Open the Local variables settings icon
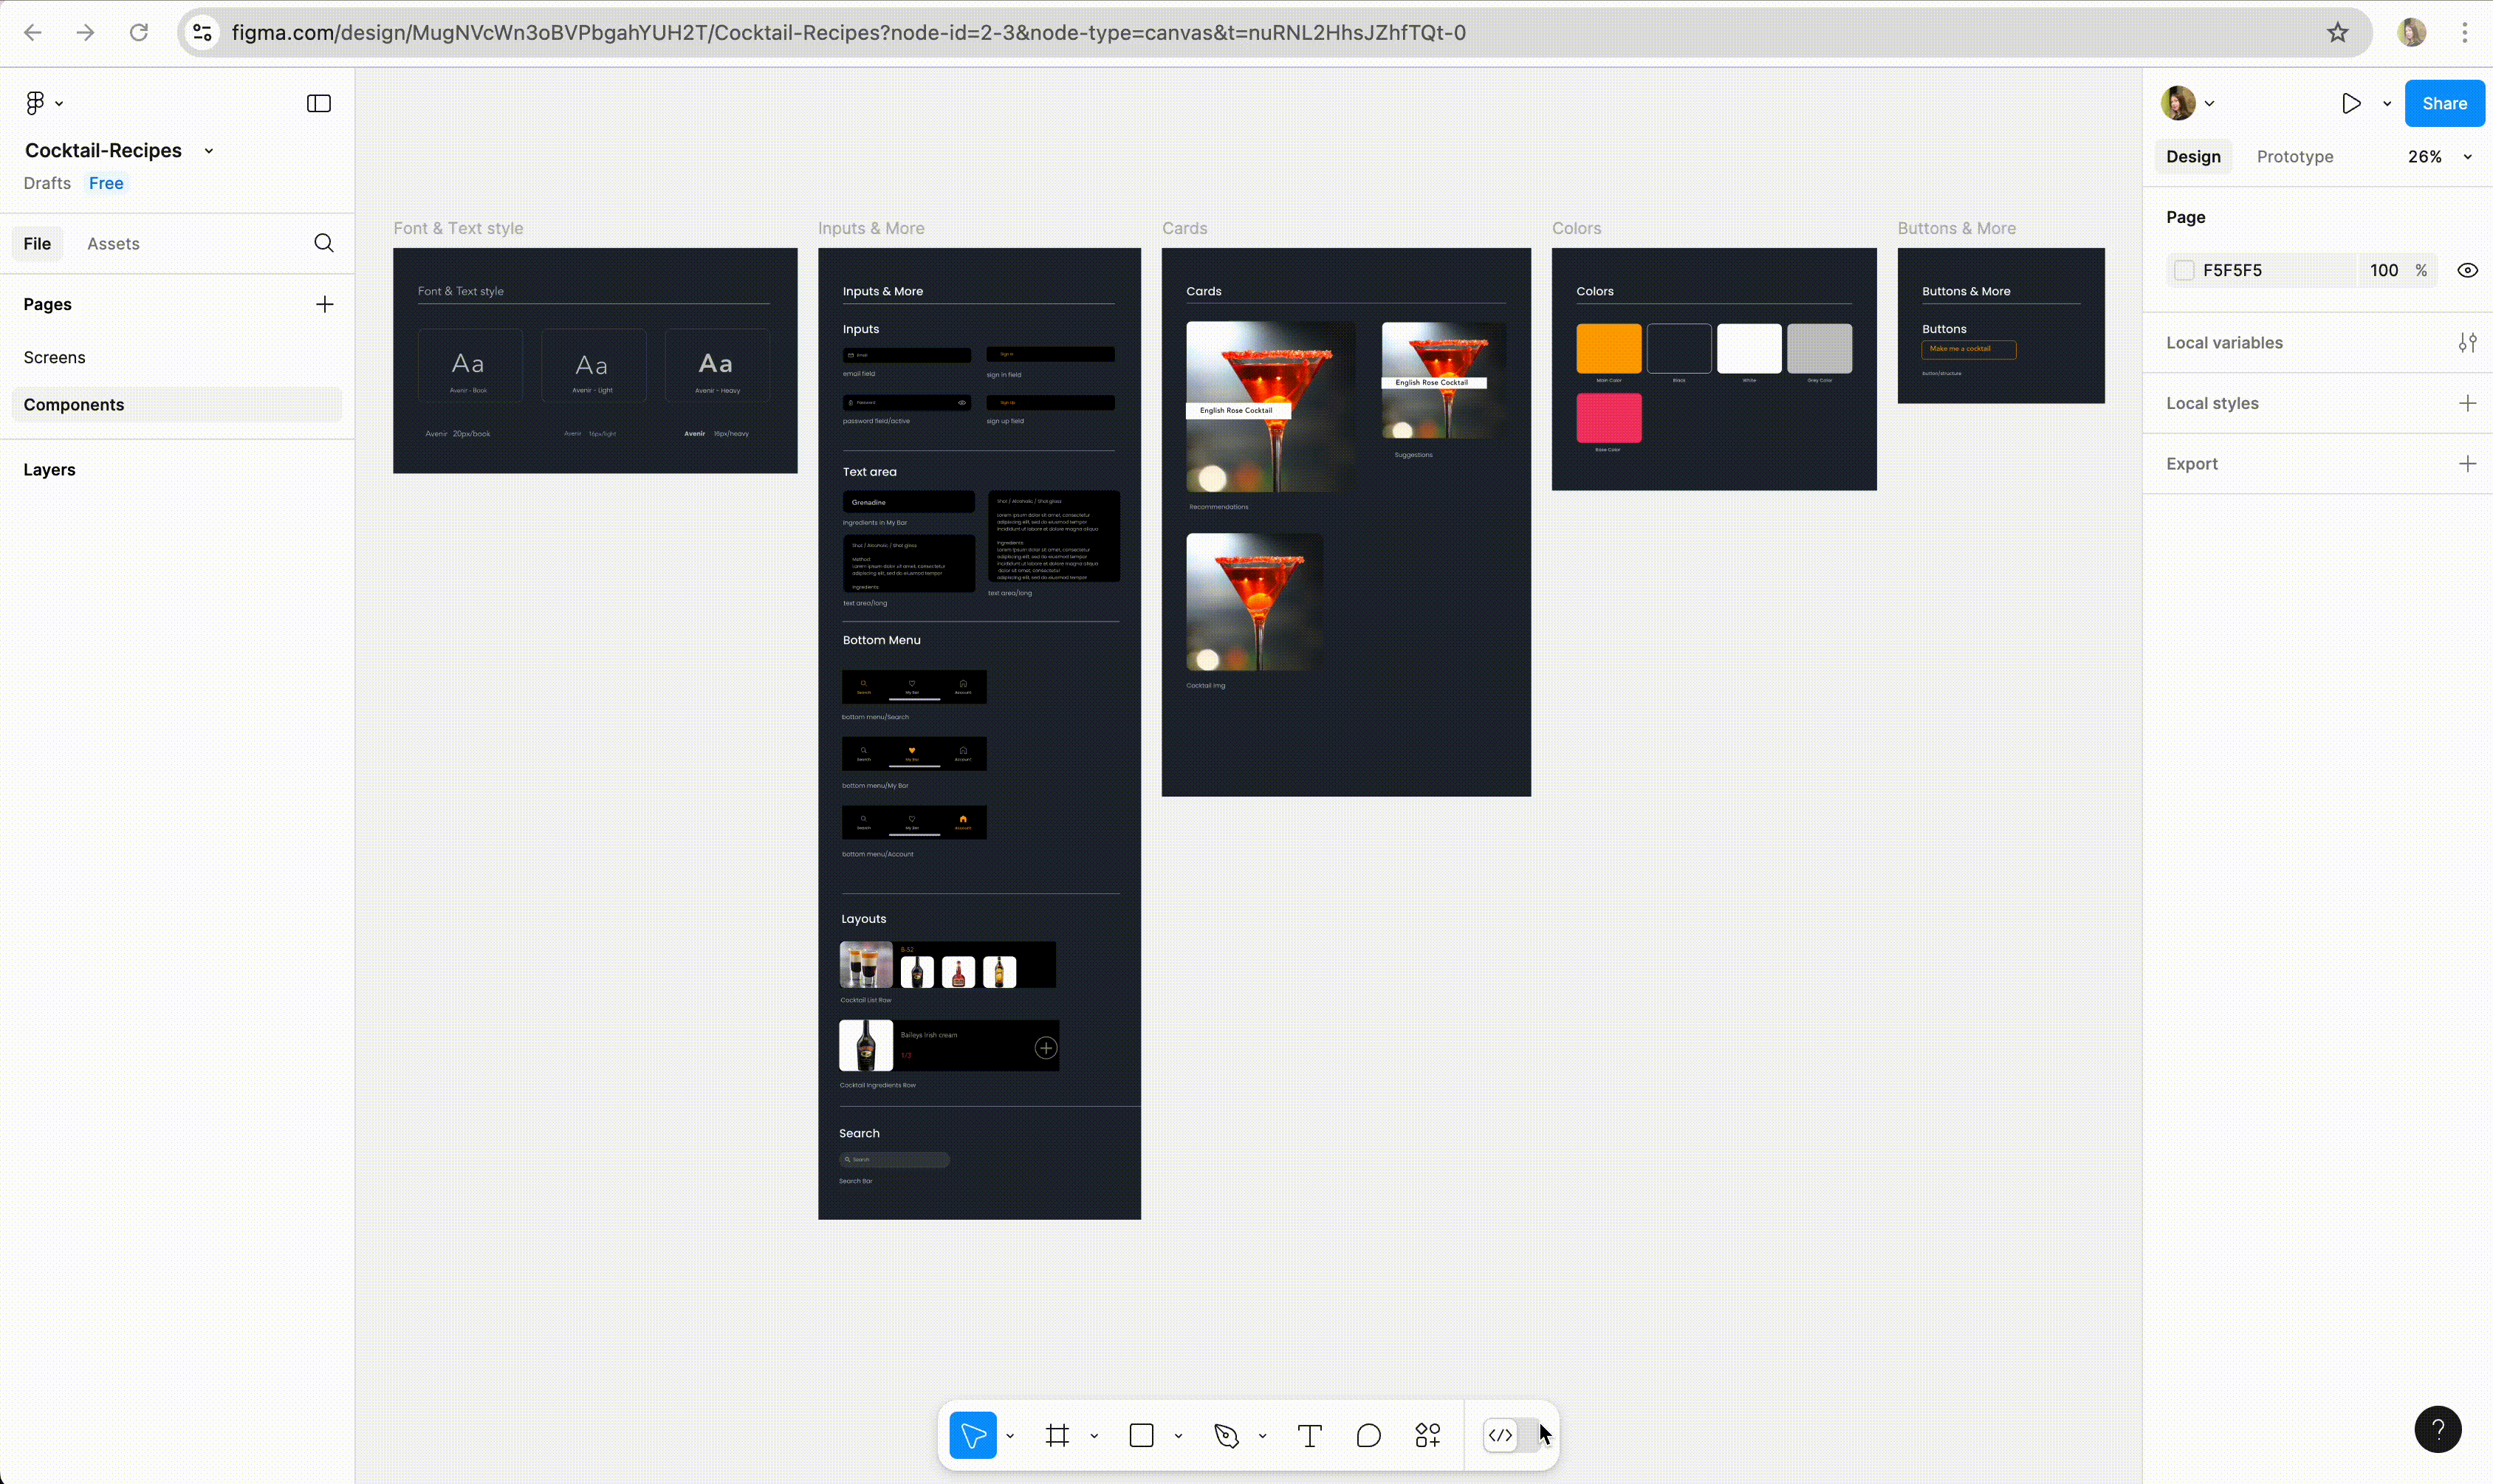The image size is (2493, 1484). tap(2467, 343)
